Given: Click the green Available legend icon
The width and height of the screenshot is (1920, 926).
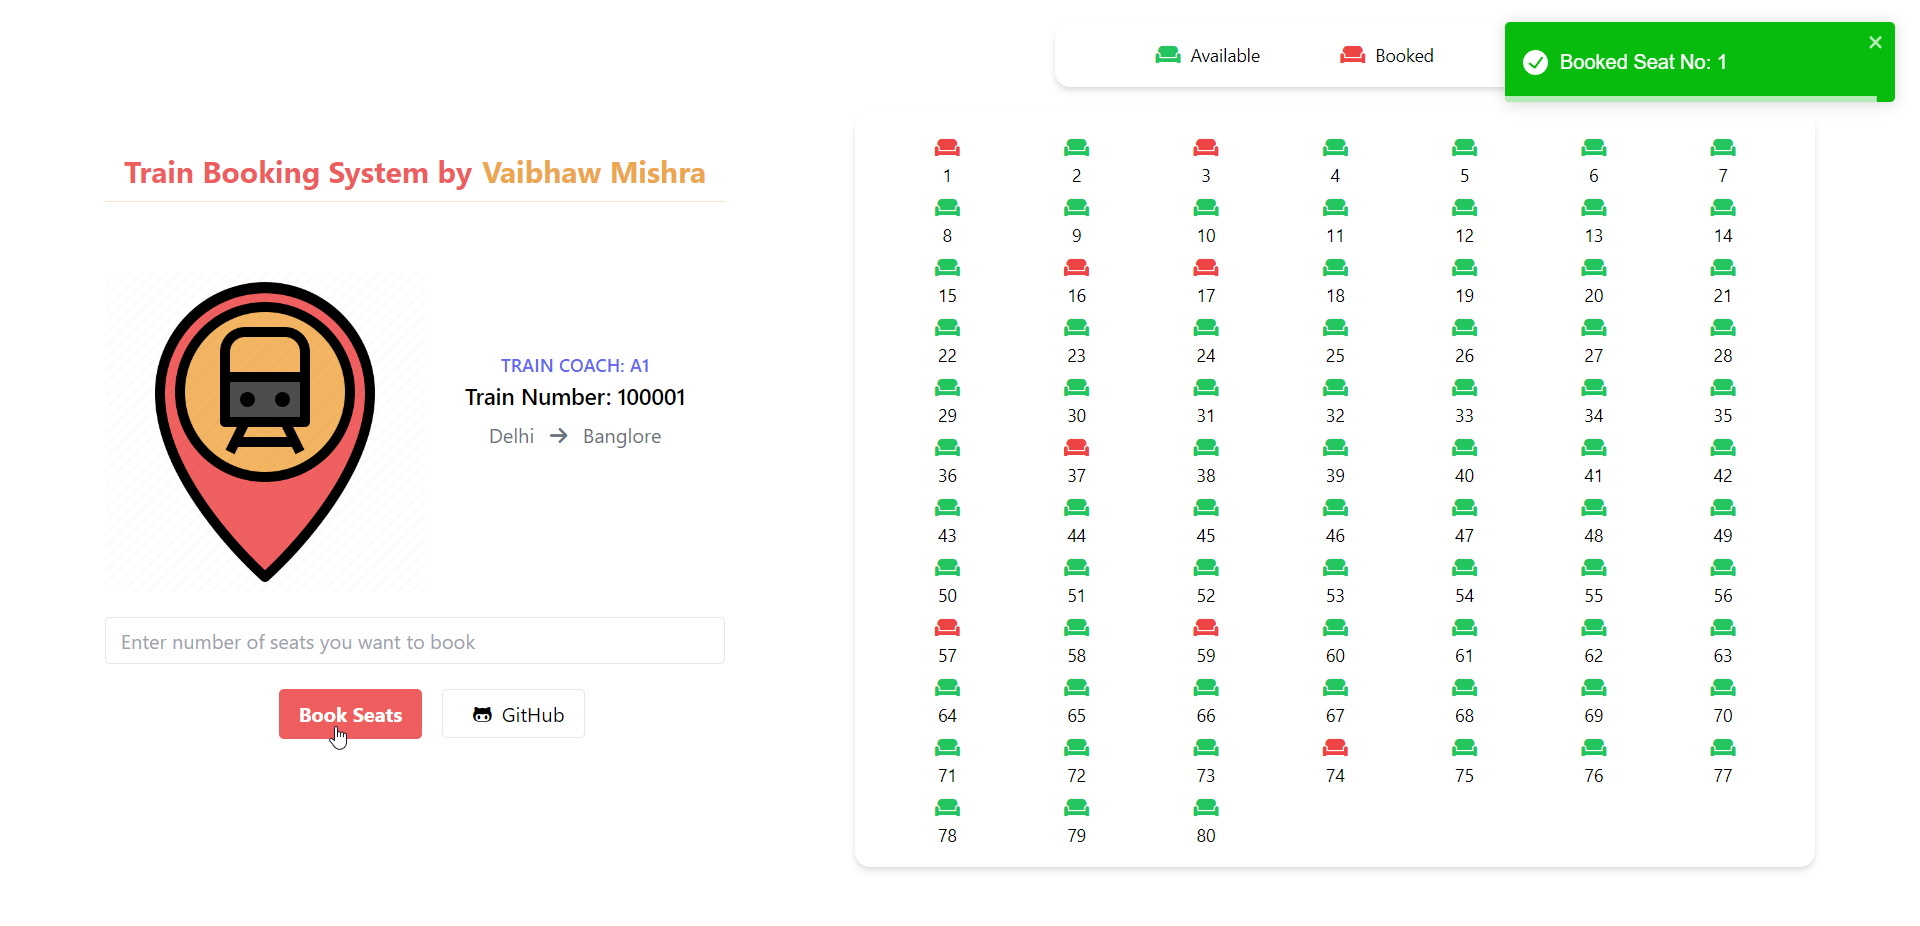Looking at the screenshot, I should [x=1167, y=55].
